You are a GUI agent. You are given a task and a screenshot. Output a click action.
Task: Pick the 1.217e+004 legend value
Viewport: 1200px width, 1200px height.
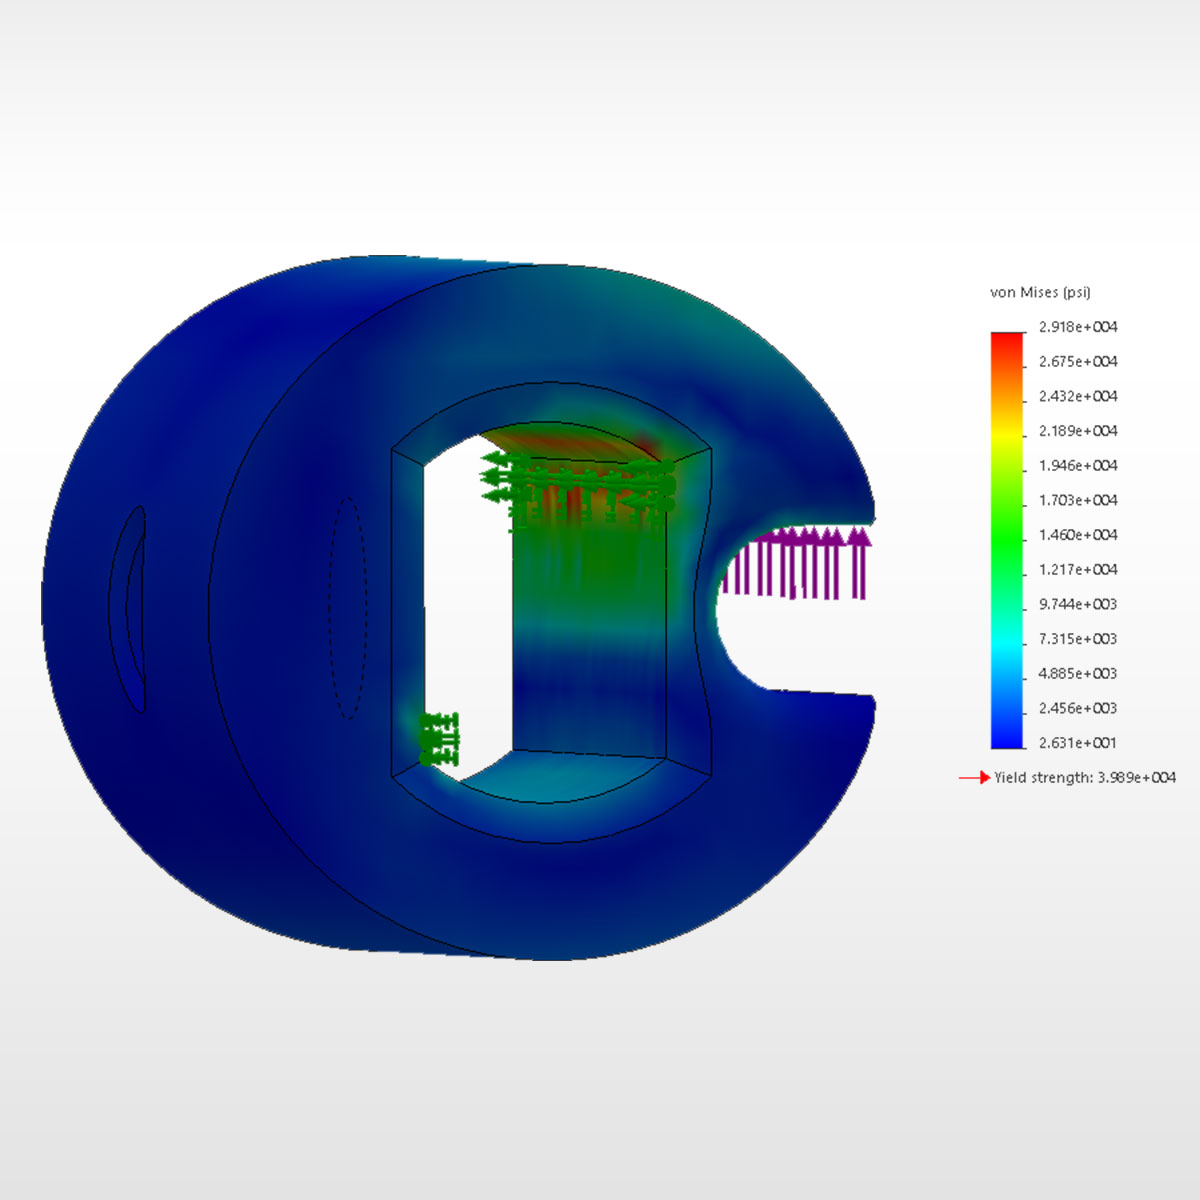(x=1078, y=569)
